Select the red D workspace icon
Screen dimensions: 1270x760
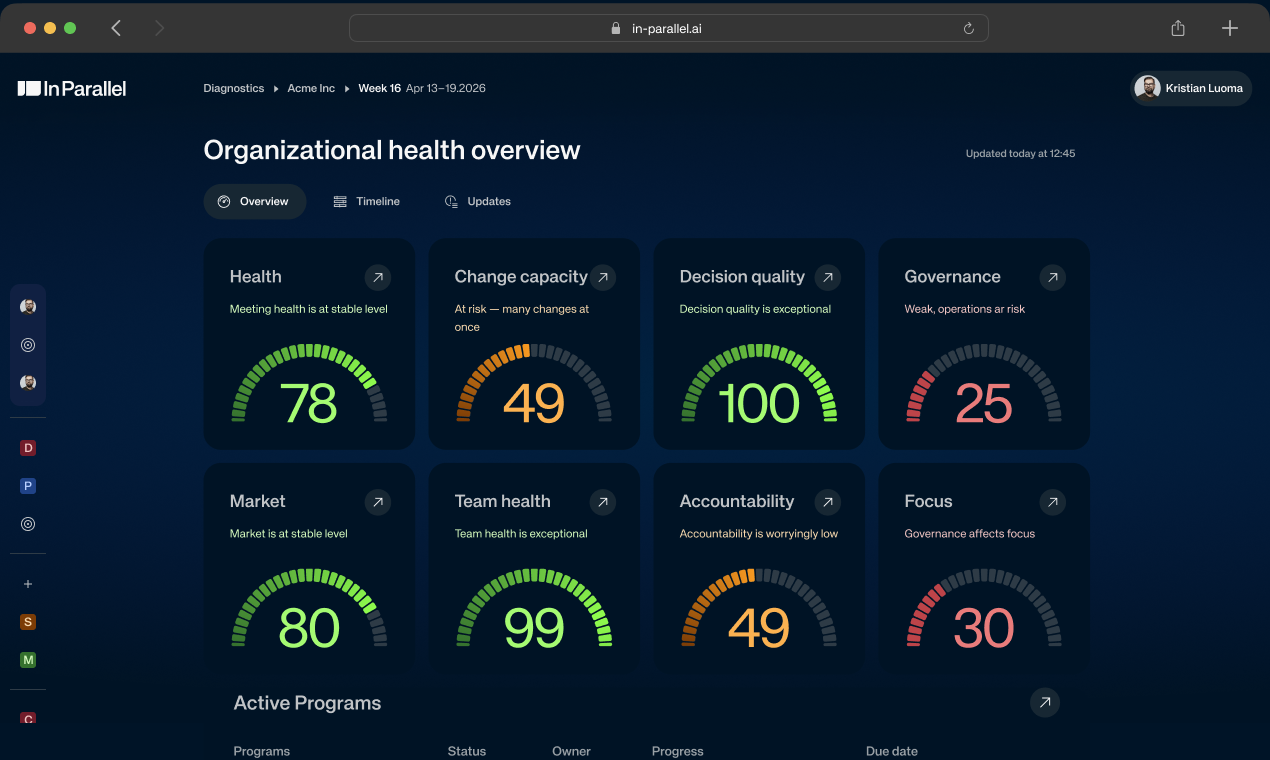[28, 448]
